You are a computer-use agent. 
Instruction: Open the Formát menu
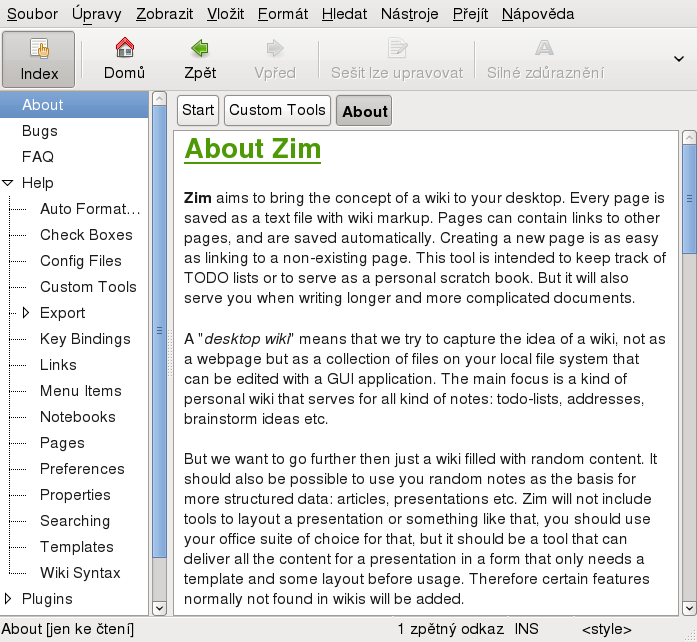tap(283, 14)
